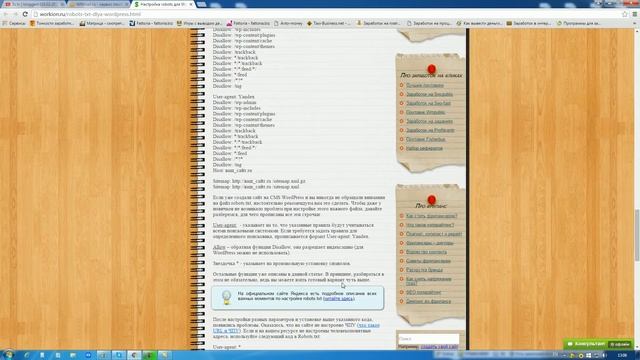Switch to the second browser tab

(x=99, y=4)
